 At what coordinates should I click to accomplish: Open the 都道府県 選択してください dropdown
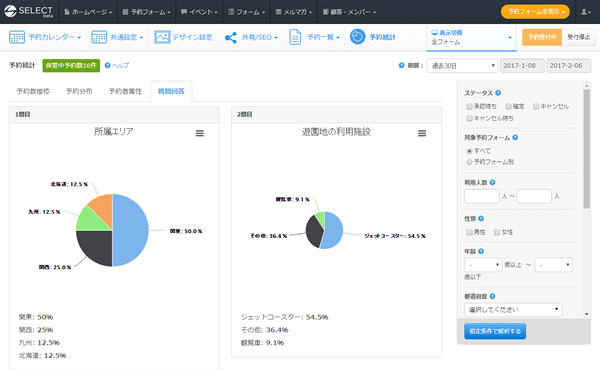(513, 310)
